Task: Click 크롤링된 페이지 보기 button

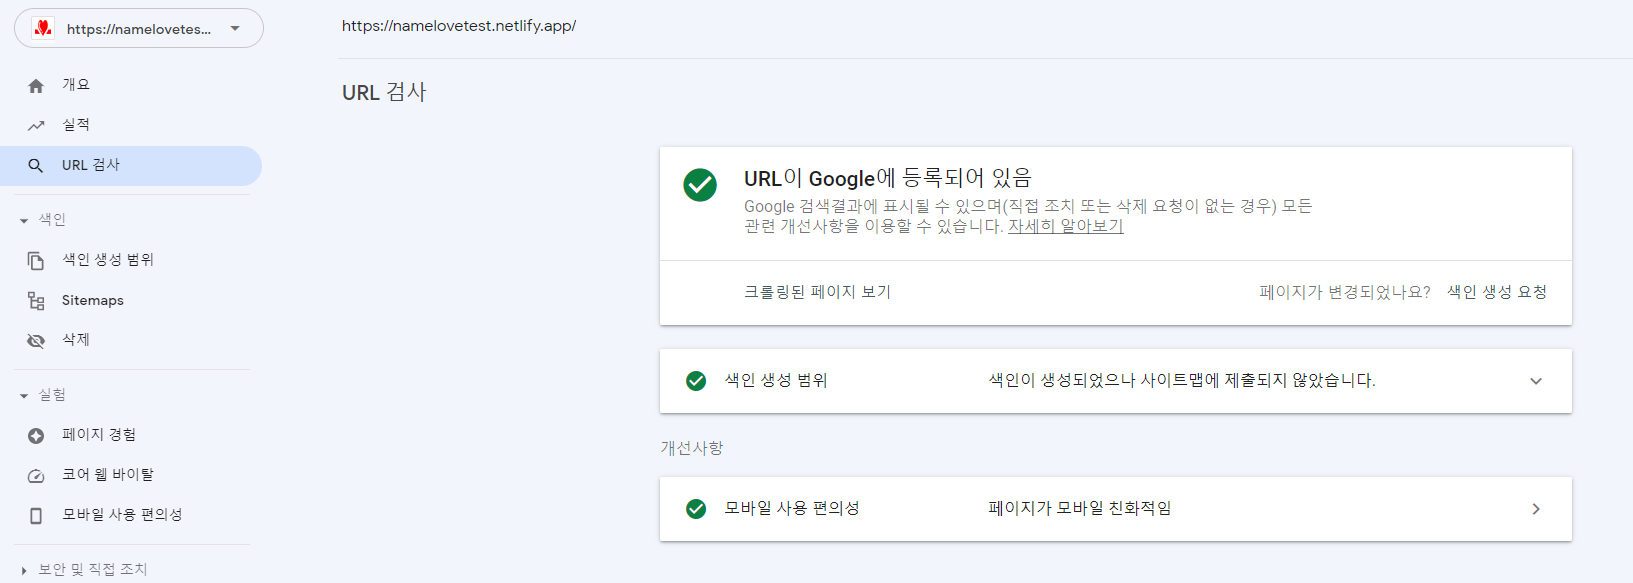Action: (x=817, y=292)
